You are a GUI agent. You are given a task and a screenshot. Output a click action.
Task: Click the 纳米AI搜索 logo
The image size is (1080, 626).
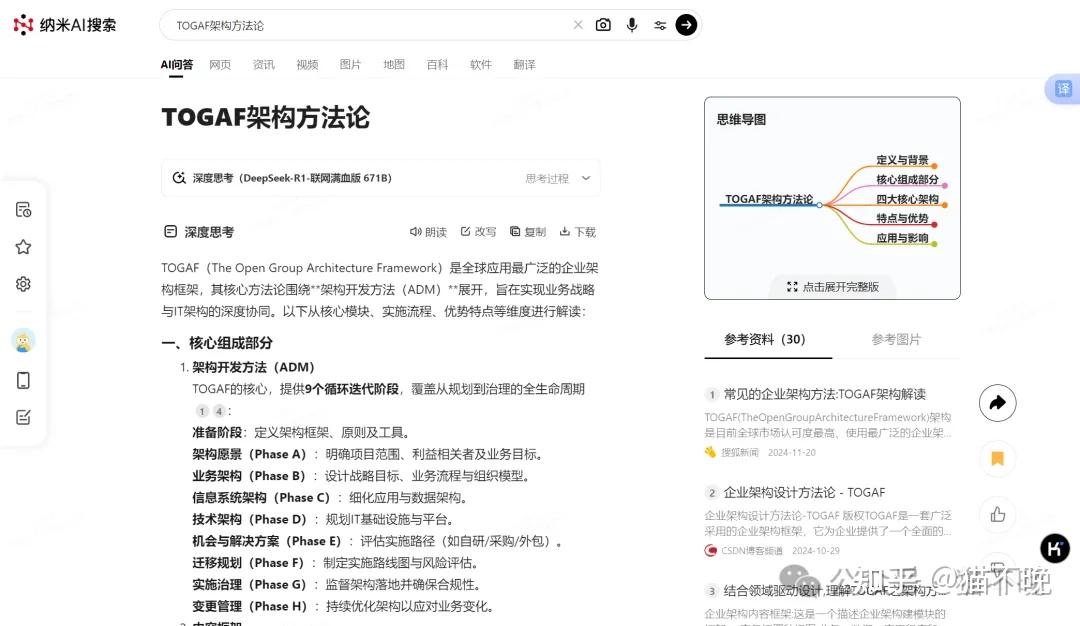tap(65, 25)
